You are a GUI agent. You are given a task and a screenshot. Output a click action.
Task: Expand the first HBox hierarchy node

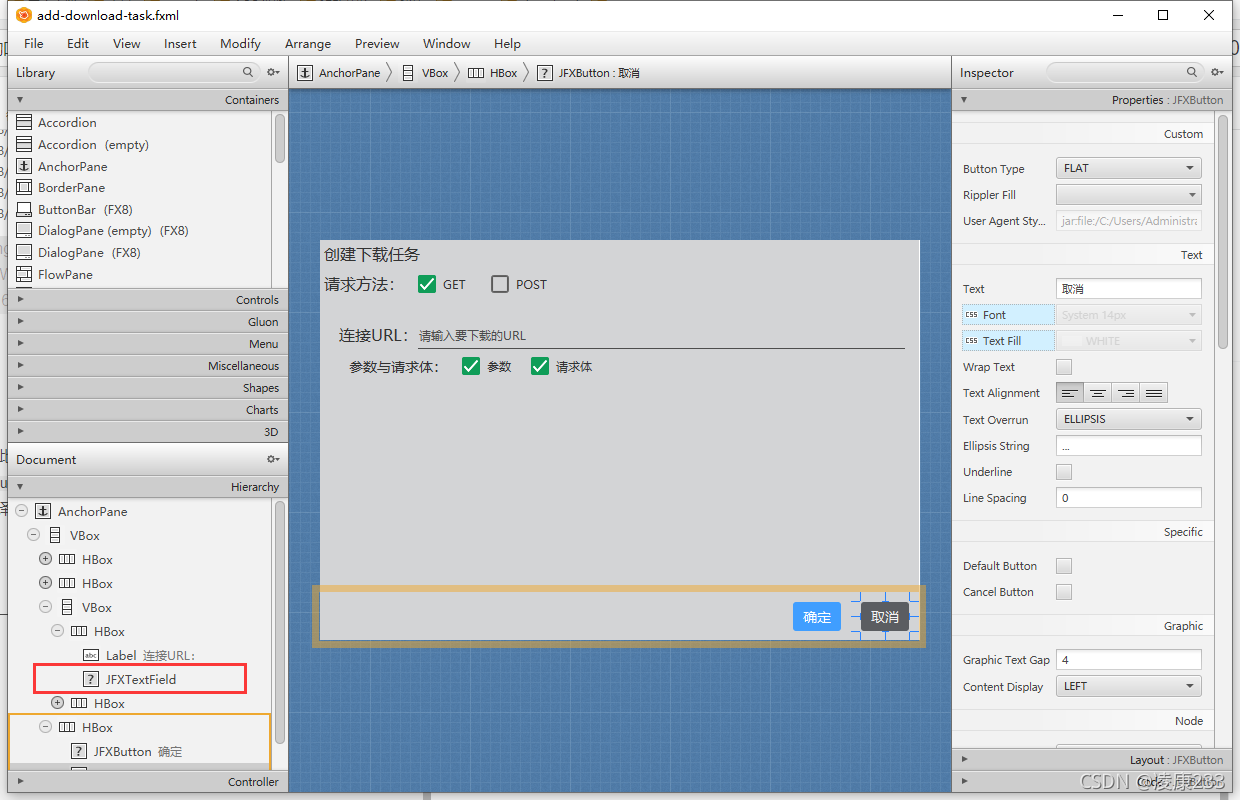pos(45,559)
